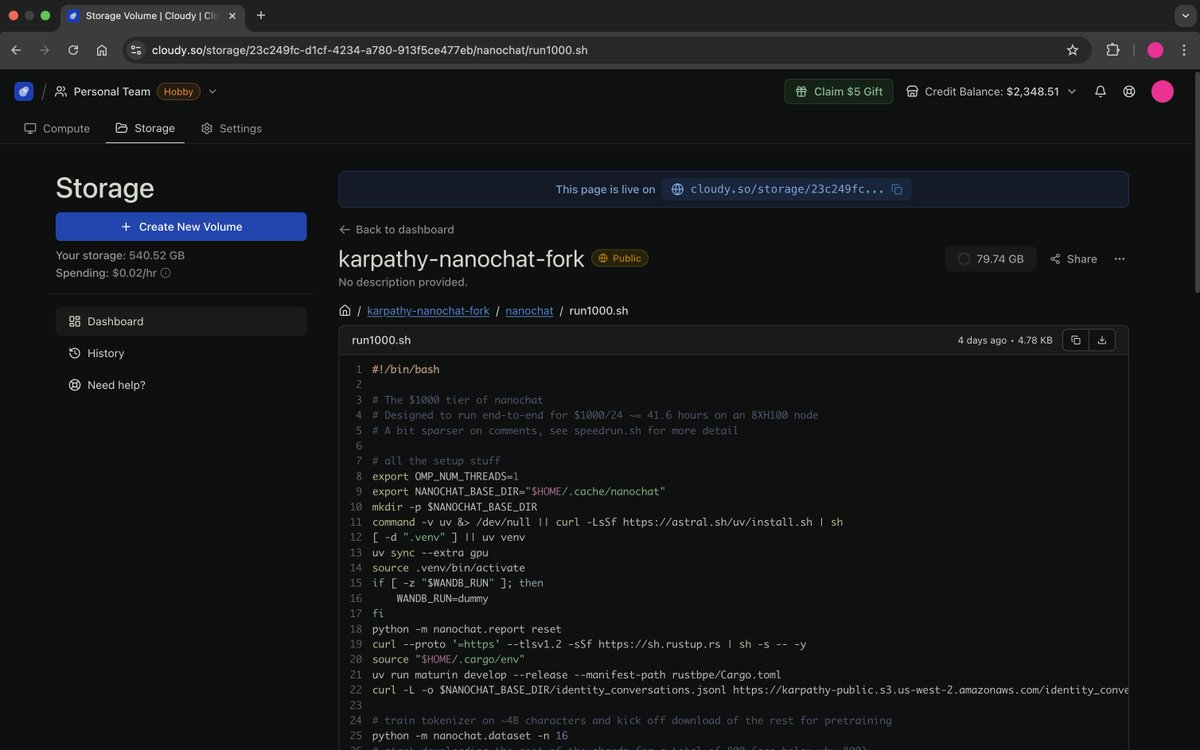Click the 79.74 GB usage indicator
Viewport: 1200px width, 750px height.
(x=990, y=259)
